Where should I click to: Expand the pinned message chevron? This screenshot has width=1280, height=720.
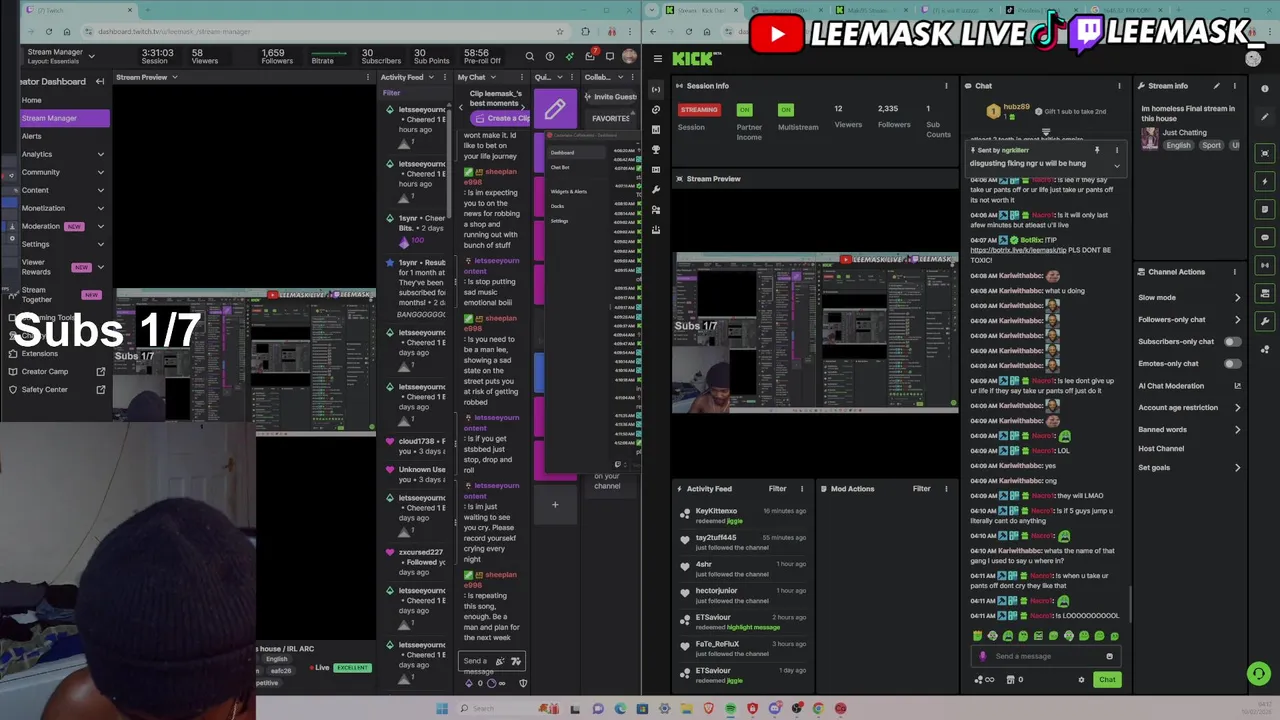(1117, 165)
